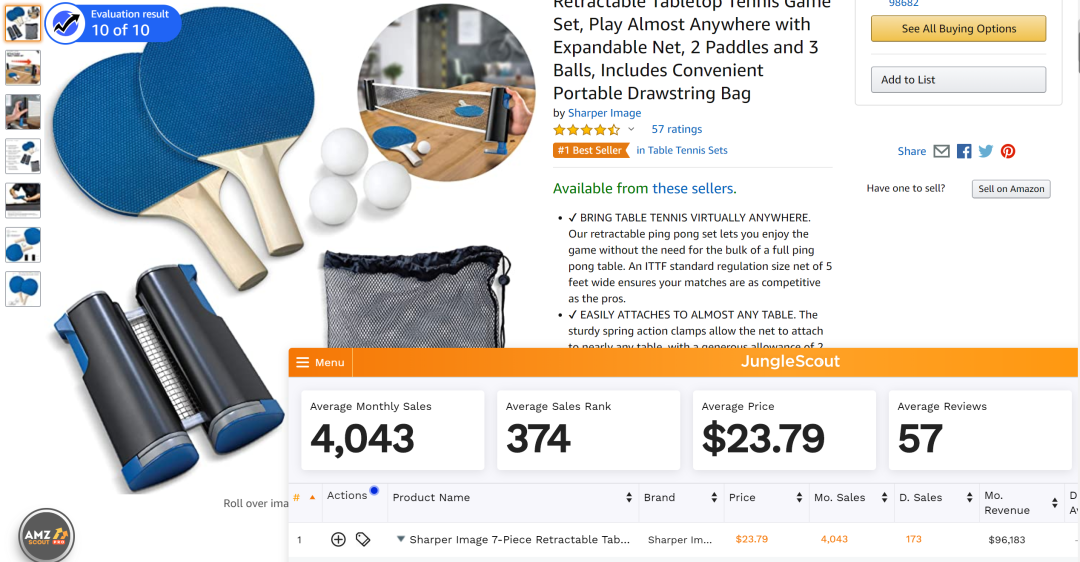Sort table by Mo. Sales column
The height and width of the screenshot is (562, 1080).
click(x=884, y=498)
